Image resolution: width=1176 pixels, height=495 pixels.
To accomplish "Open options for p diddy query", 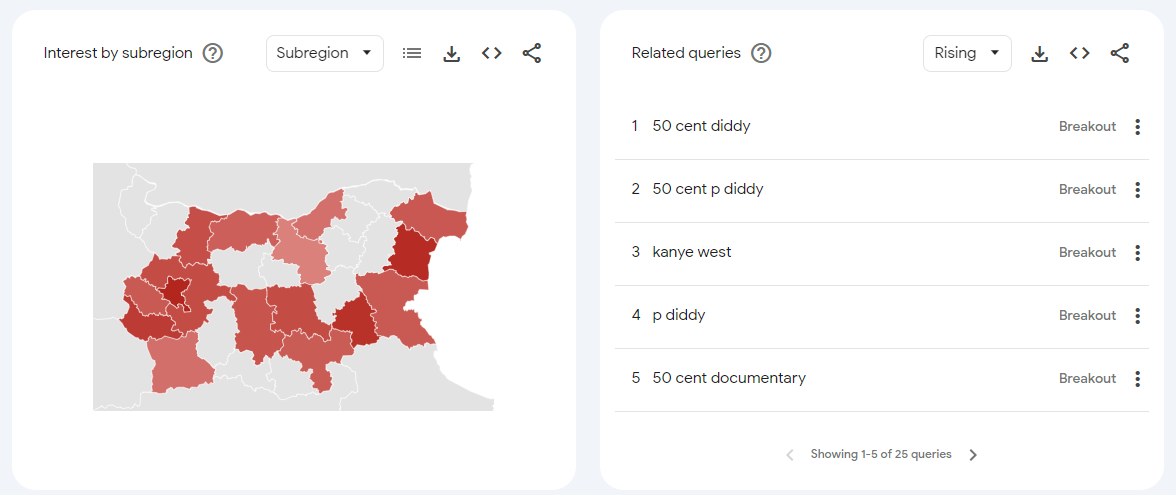I will [x=1138, y=316].
